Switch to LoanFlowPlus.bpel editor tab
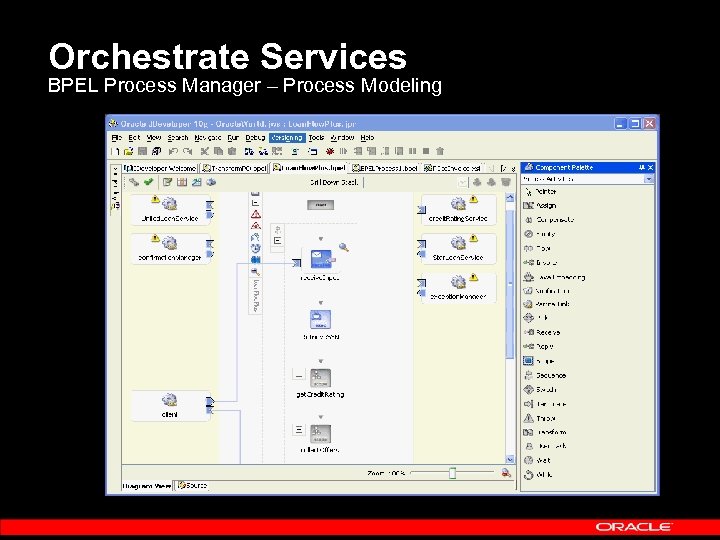Image resolution: width=720 pixels, height=540 pixels. pyautogui.click(x=309, y=168)
